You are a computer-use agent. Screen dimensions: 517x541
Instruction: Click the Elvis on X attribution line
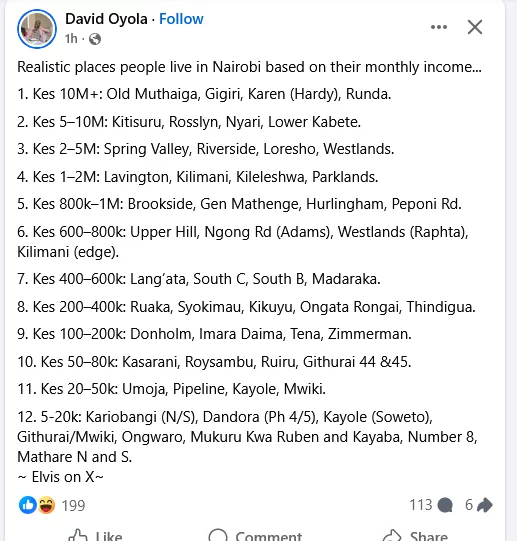pos(60,477)
